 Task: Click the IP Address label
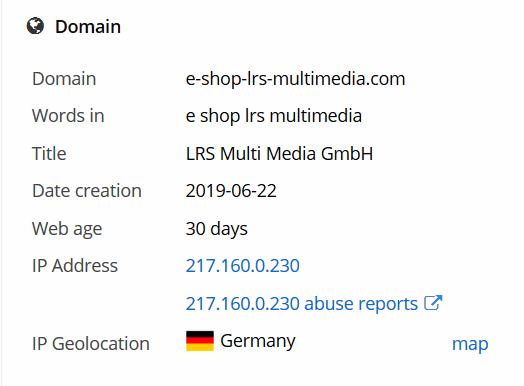tap(75, 266)
